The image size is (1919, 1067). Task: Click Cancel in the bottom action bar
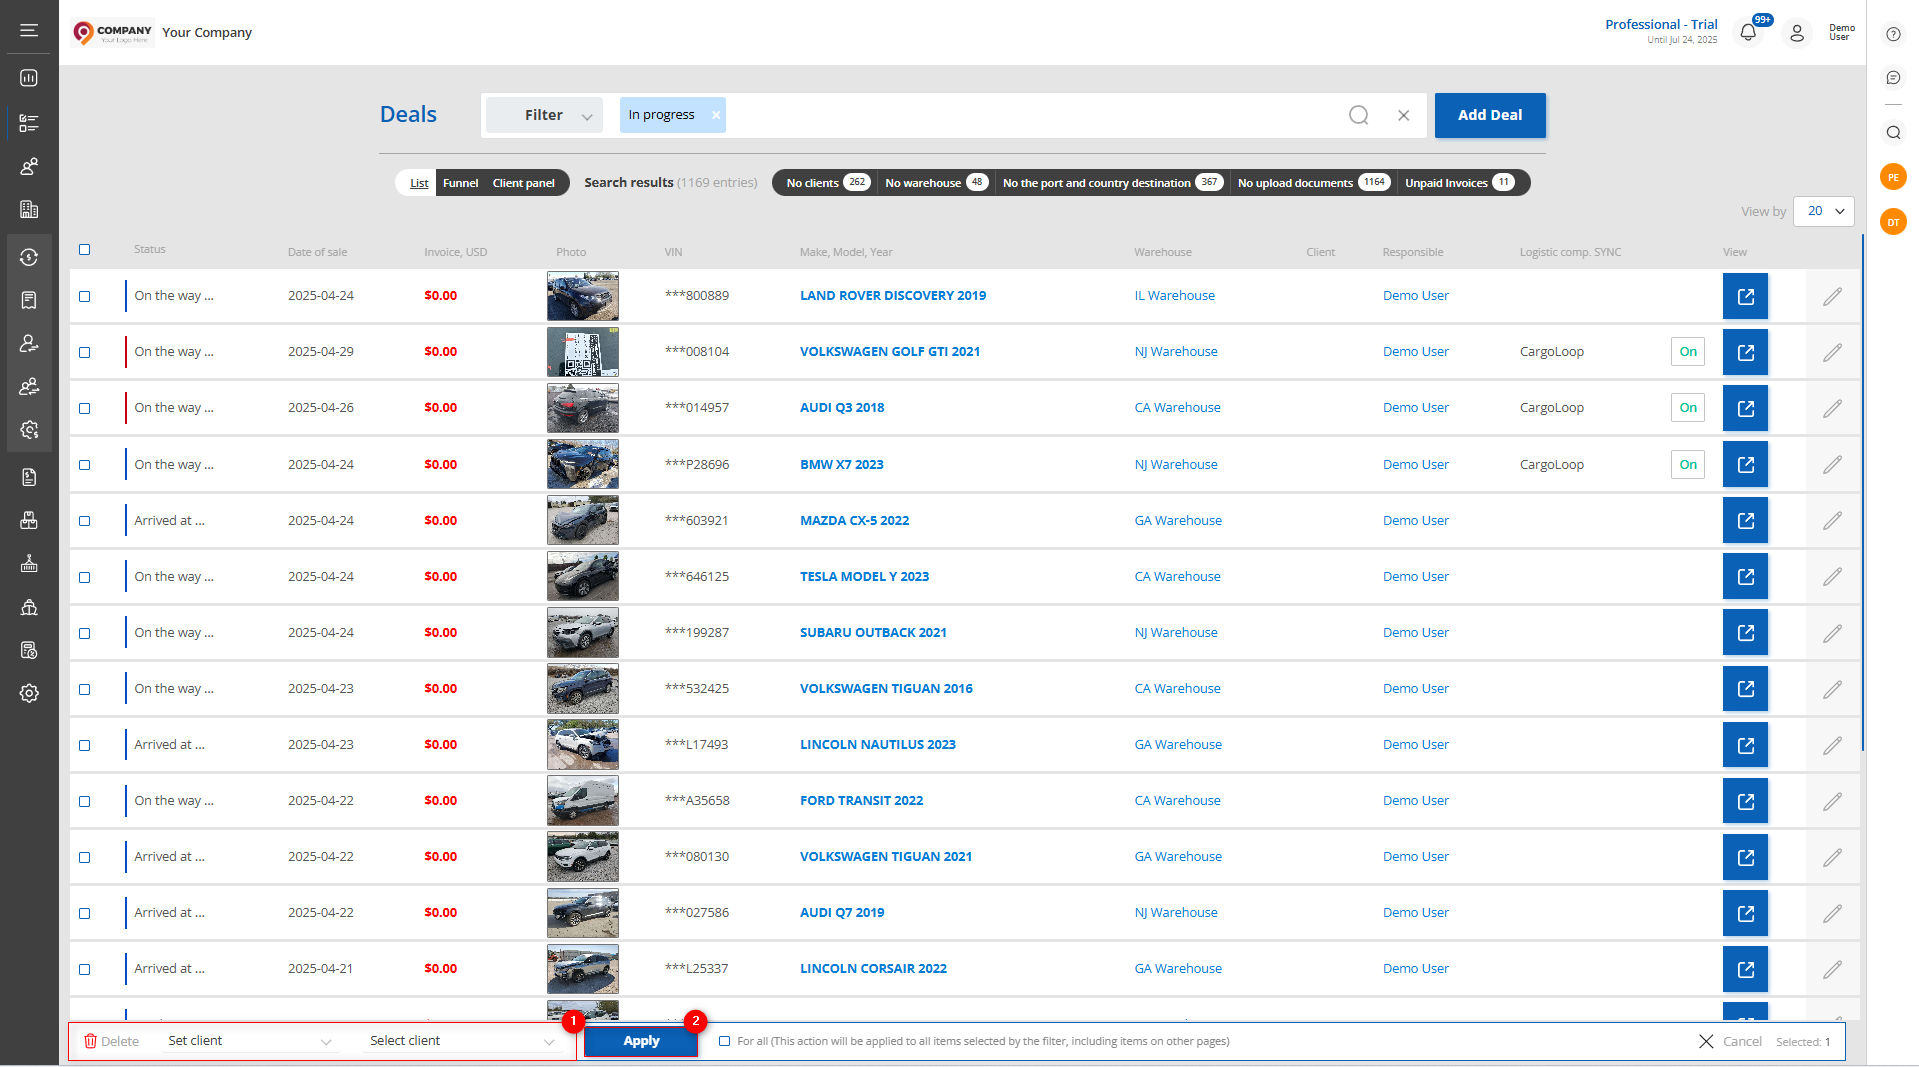(x=1731, y=1041)
